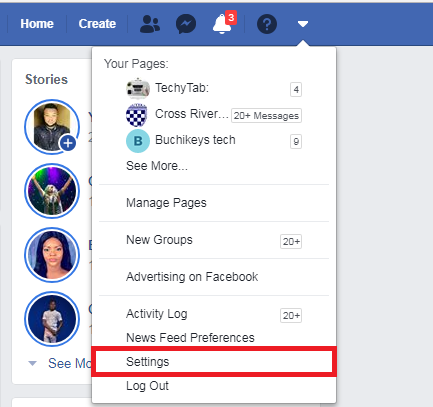
Task: Click the Buchikeys tech B avatar
Action: (138, 141)
